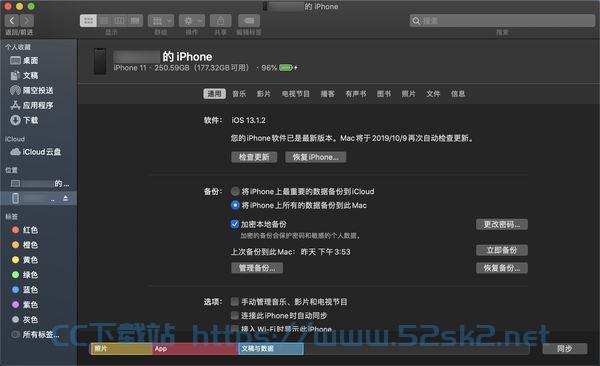Viewport: 600px width, 366px height.
Task: Click the search field
Action: pos(502,21)
